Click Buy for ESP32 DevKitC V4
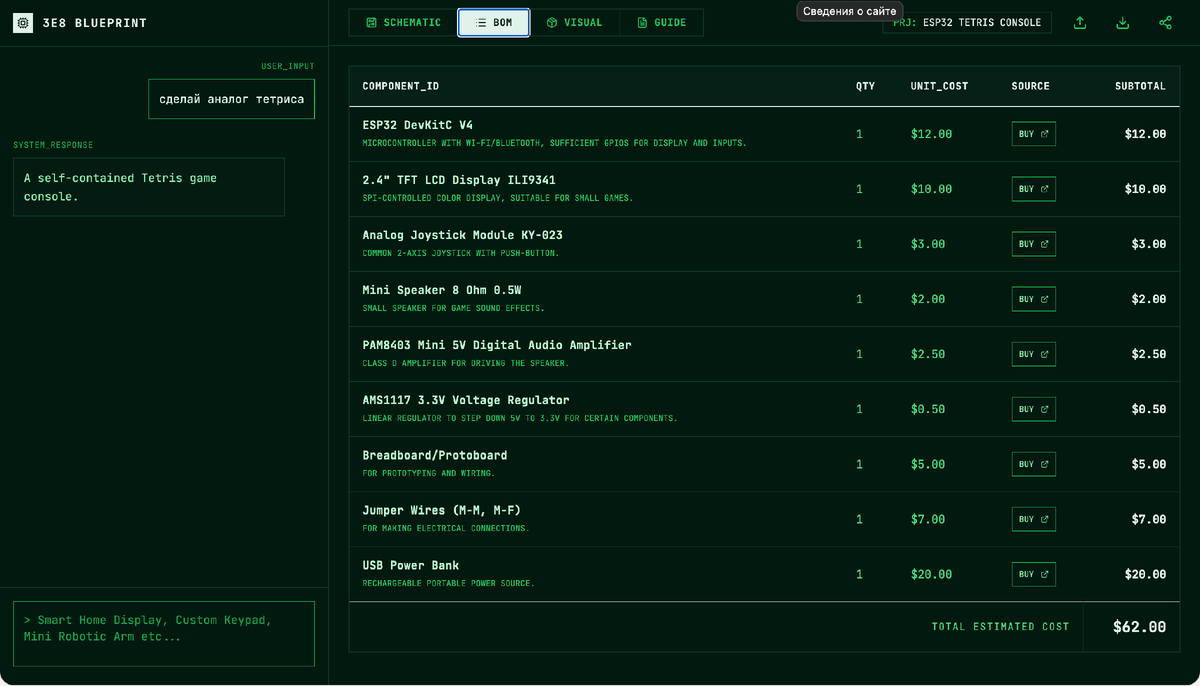 coord(1033,134)
